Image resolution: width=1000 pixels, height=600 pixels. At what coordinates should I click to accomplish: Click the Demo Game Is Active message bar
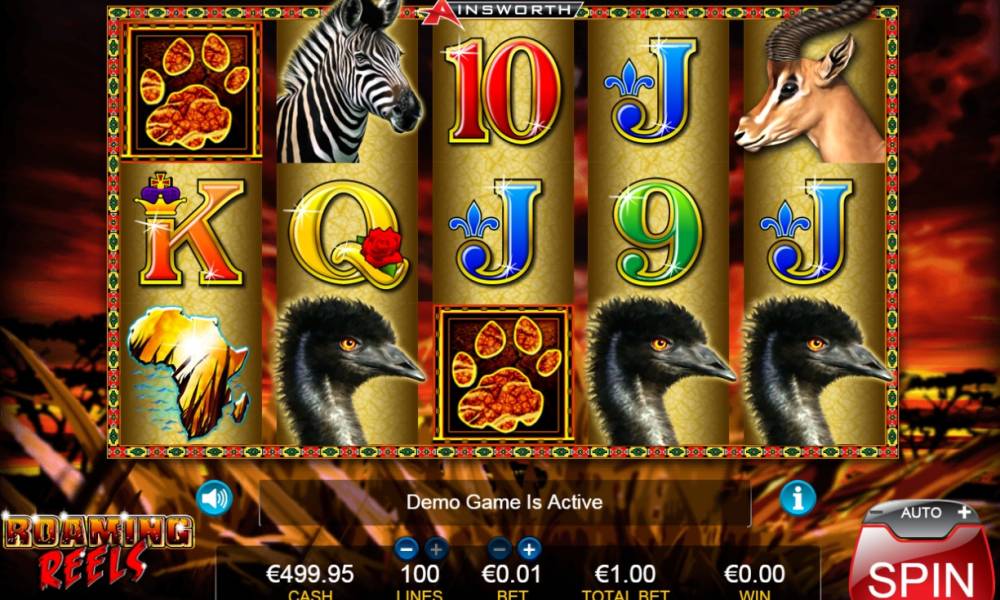[504, 502]
